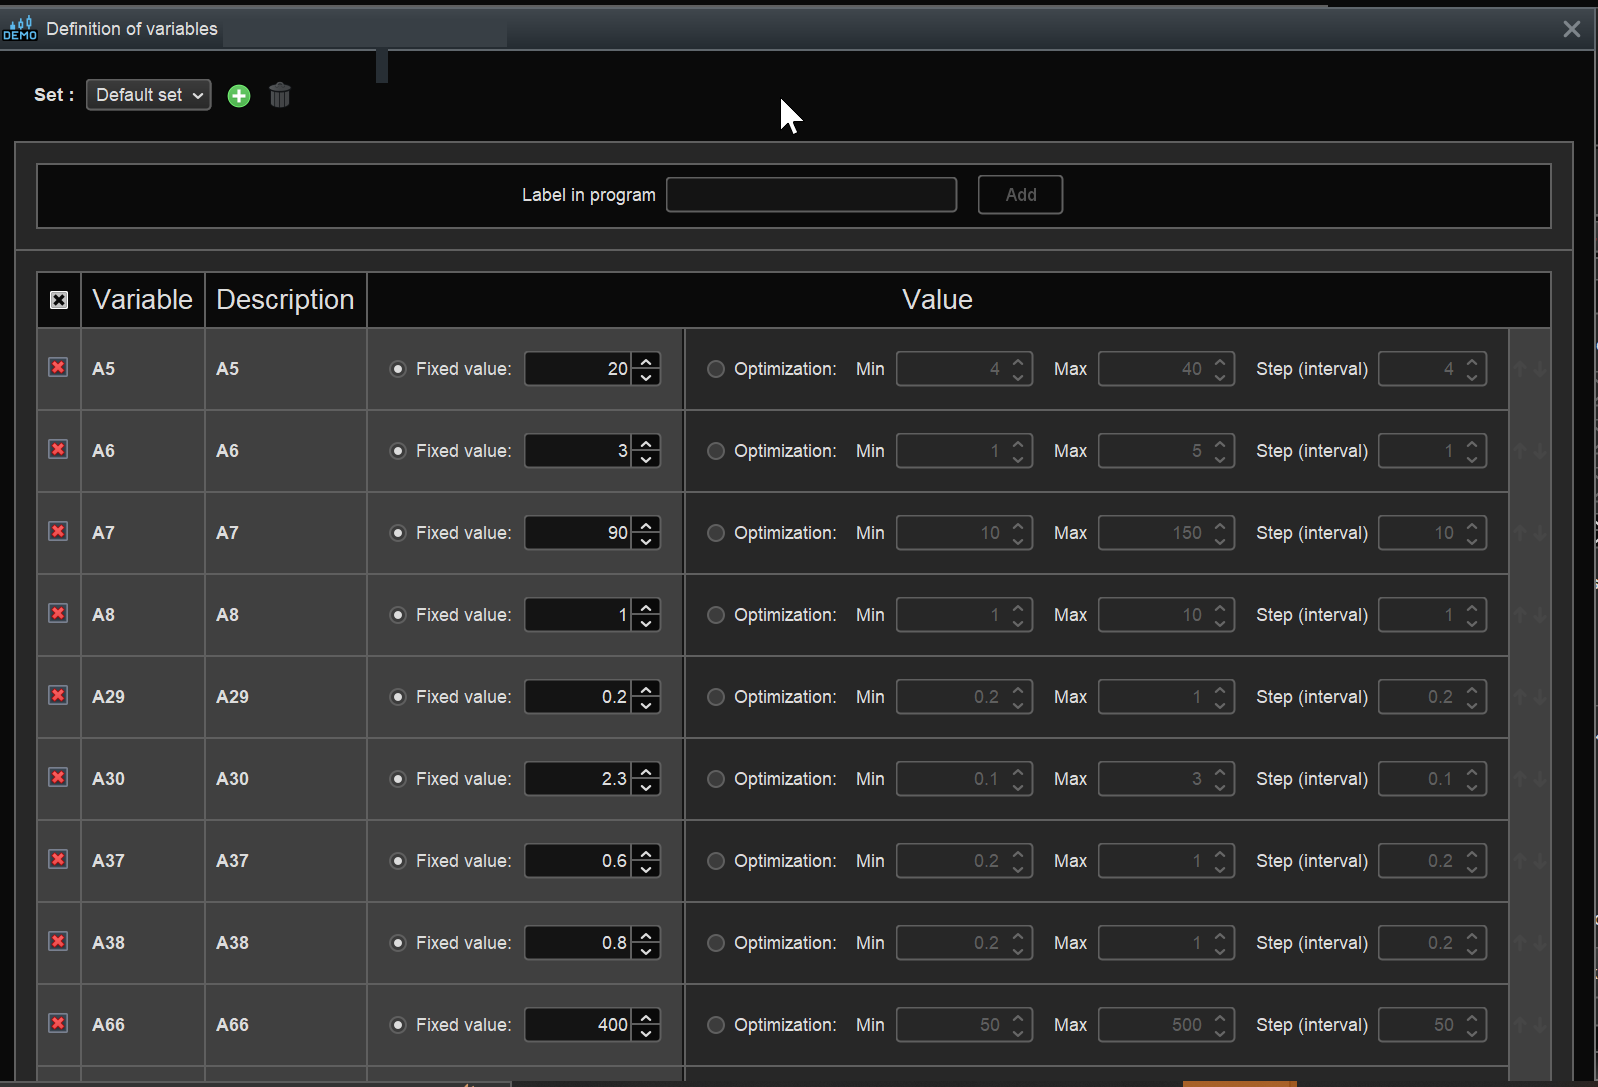This screenshot has width=1598, height=1087.
Task: Decrease the A30 fixed value with down arrow
Action: click(x=647, y=787)
